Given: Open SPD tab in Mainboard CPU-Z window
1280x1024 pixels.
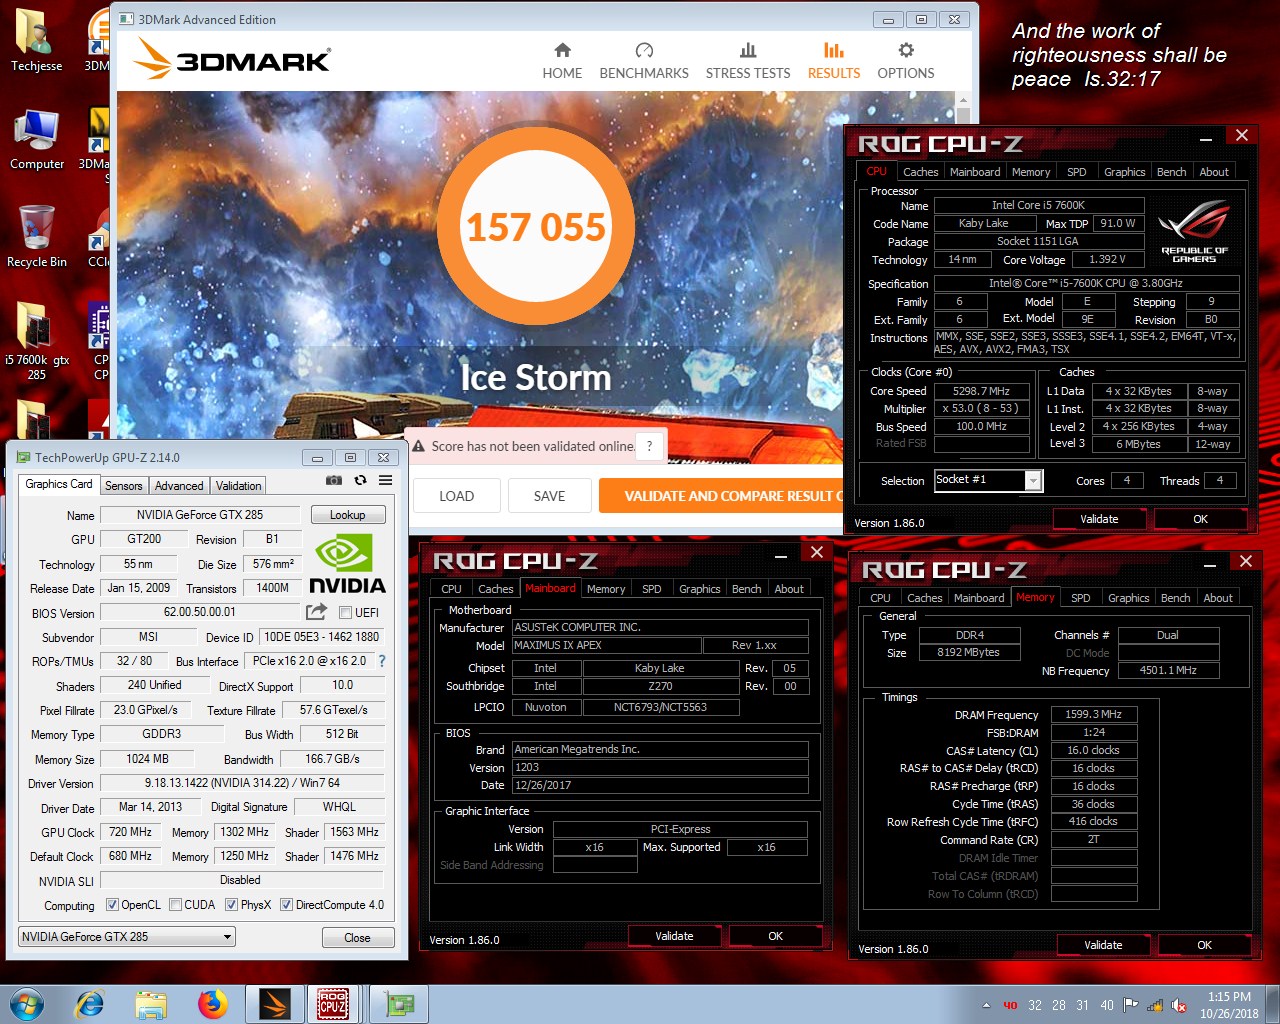Looking at the screenshot, I should click(652, 589).
